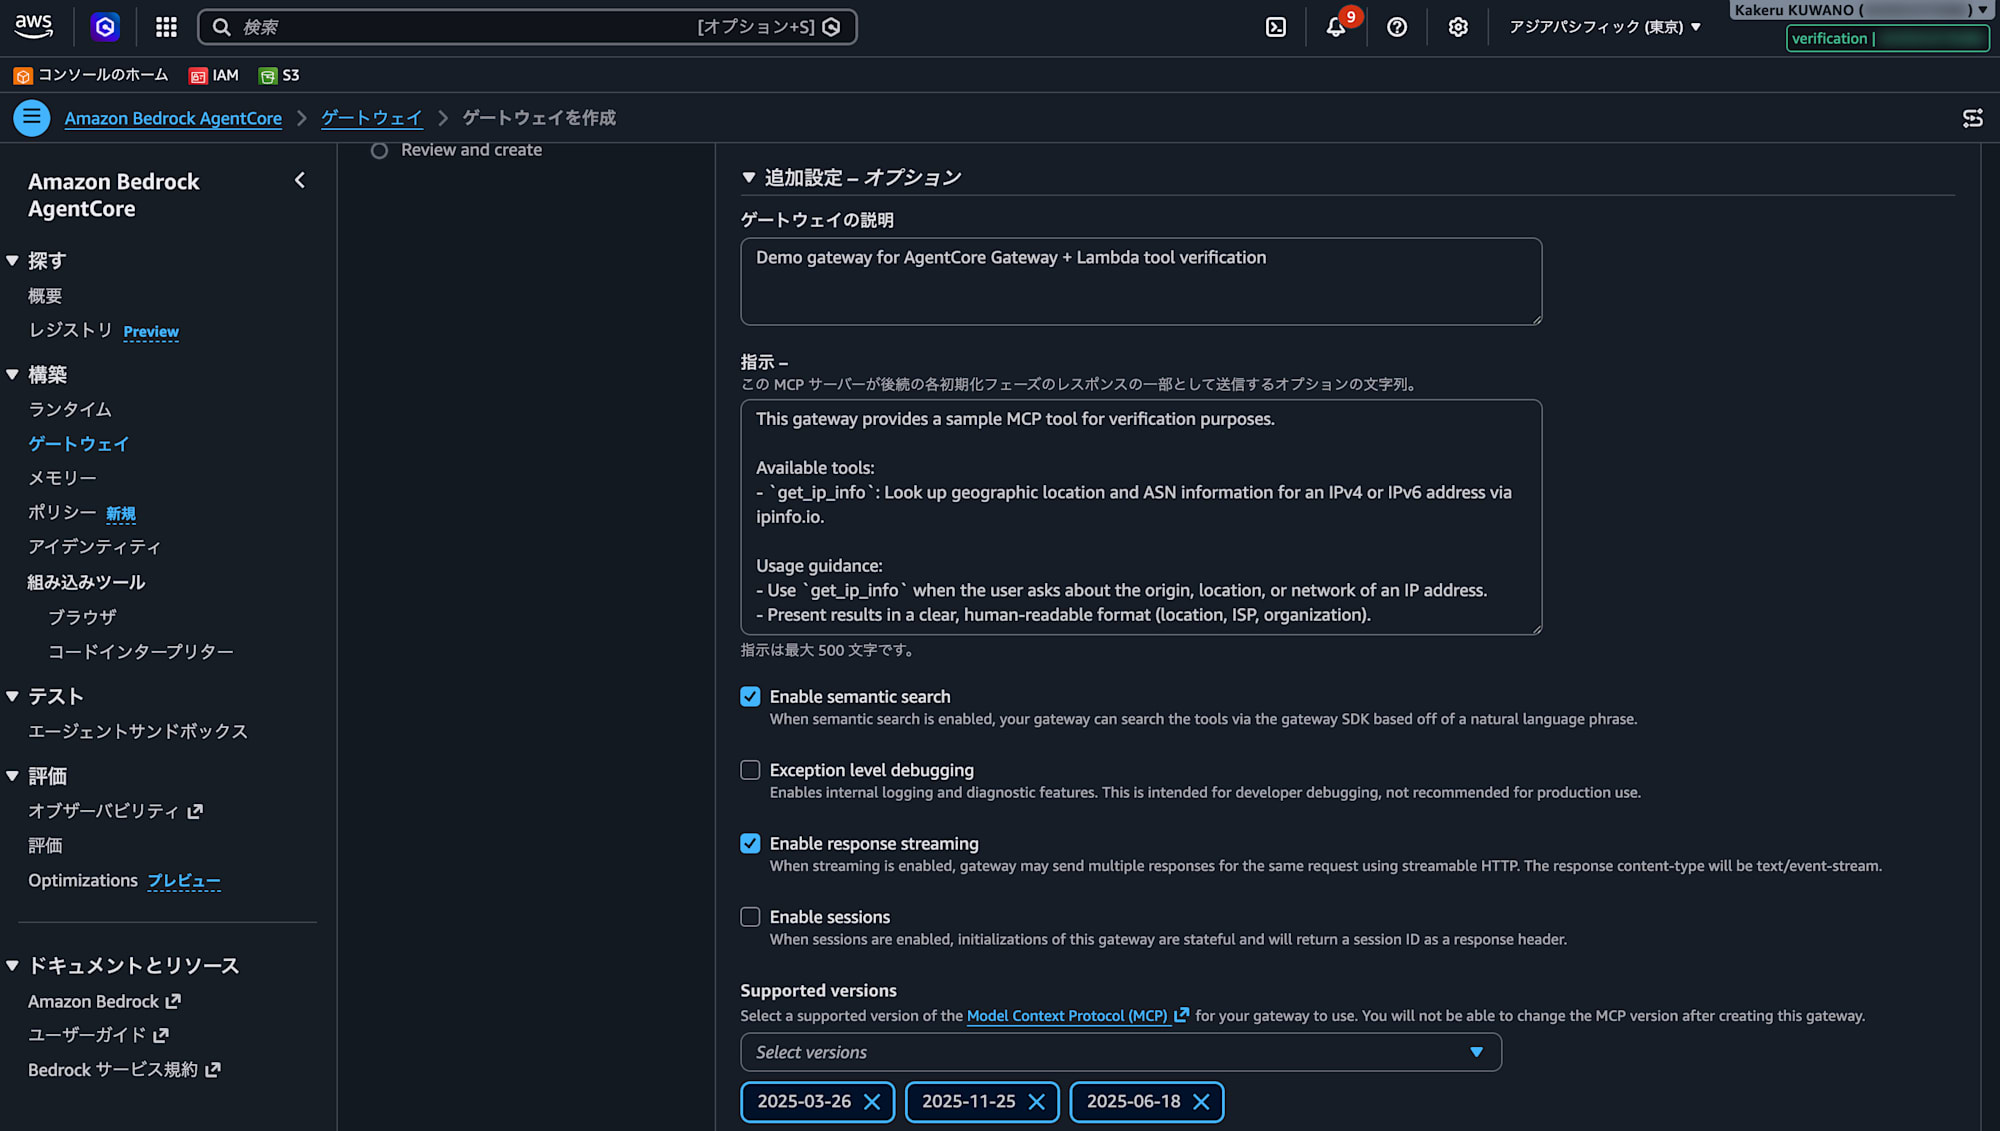Open the Select versions dropdown
This screenshot has height=1131, width=2000.
pos(1121,1052)
